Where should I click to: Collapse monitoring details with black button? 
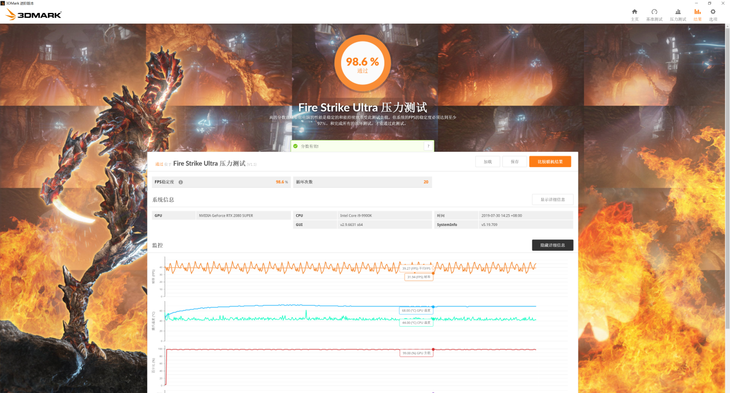(x=553, y=245)
